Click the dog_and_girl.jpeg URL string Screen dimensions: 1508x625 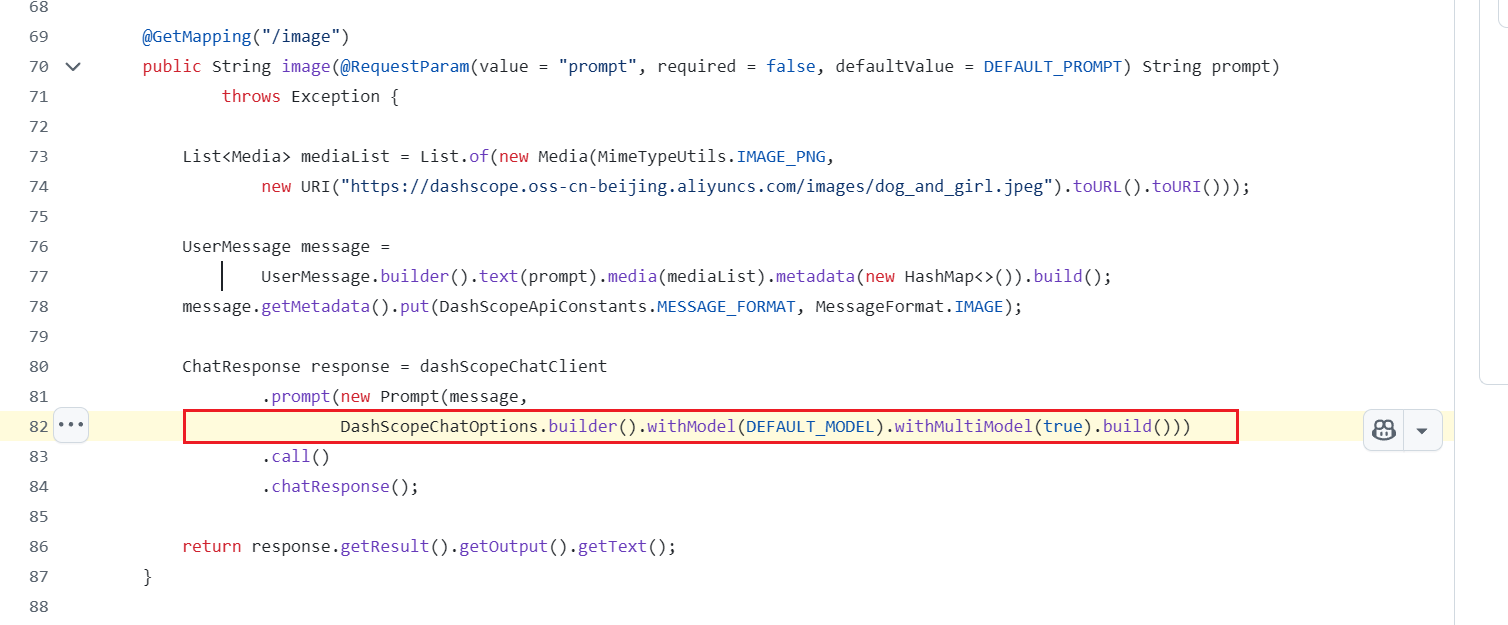(699, 187)
